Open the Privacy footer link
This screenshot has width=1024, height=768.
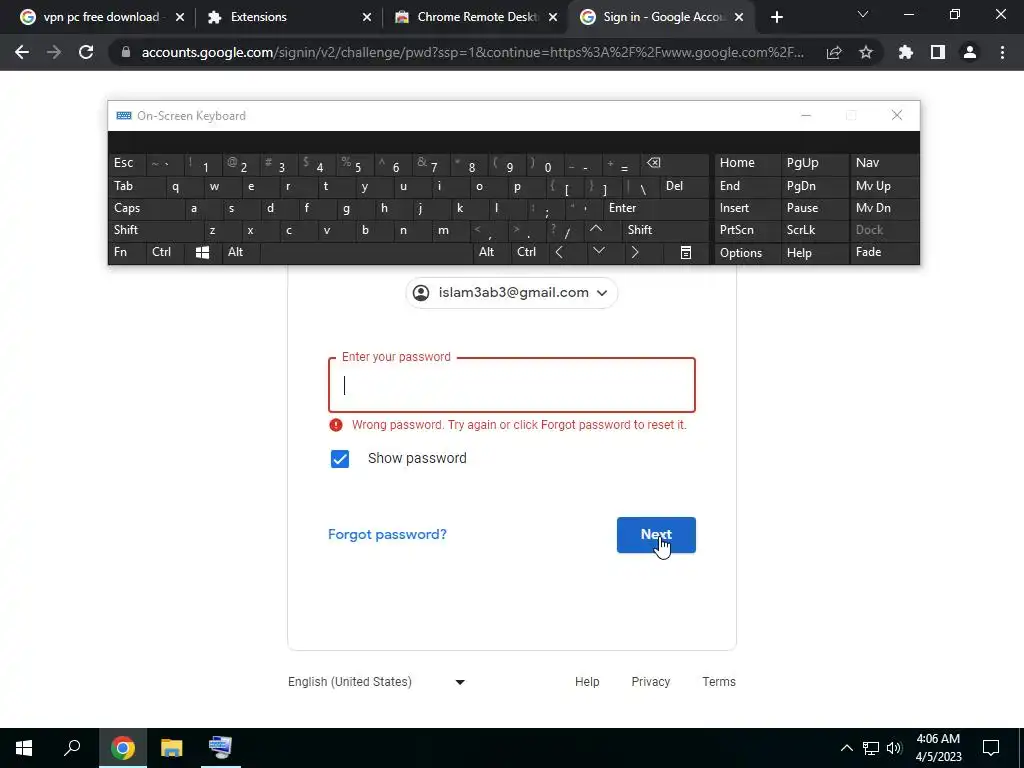coord(650,682)
